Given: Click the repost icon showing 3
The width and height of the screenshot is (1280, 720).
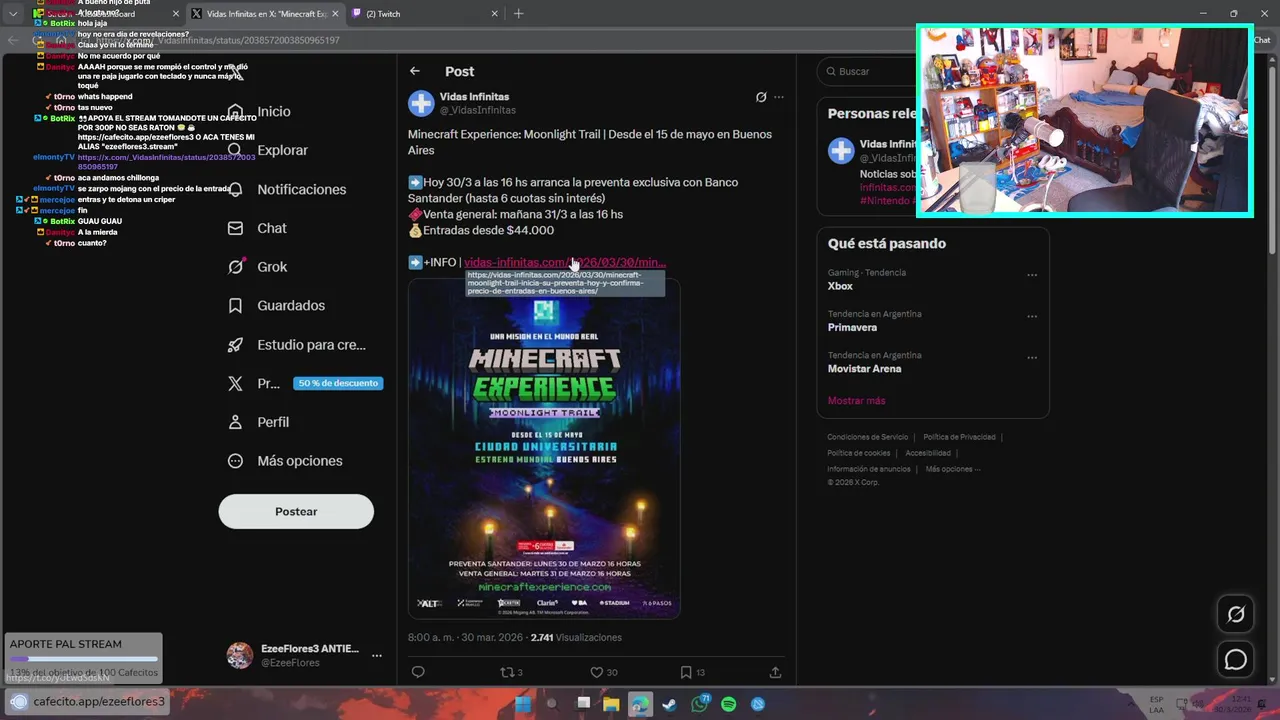Looking at the screenshot, I should tap(511, 672).
